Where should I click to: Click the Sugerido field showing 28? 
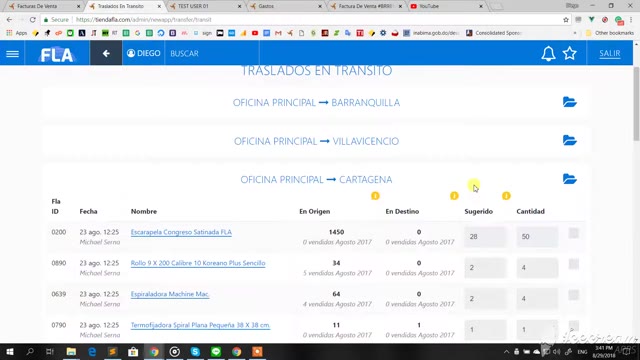tap(485, 237)
